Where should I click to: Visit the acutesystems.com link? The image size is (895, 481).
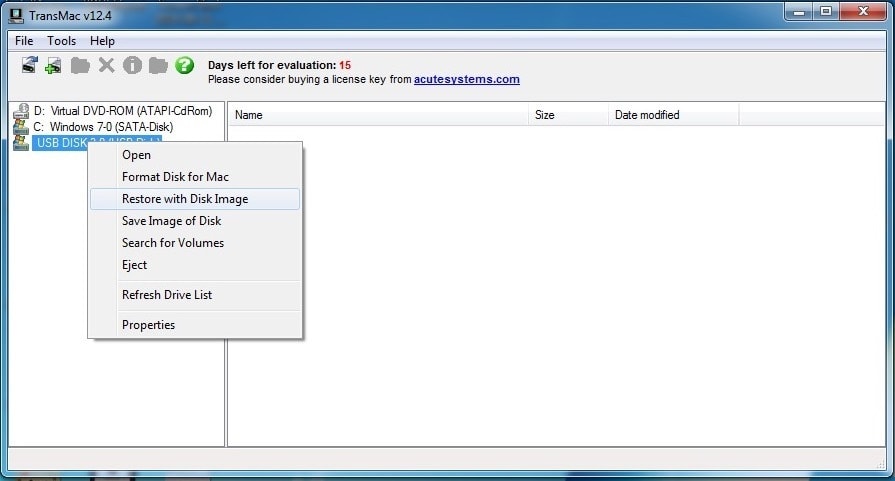466,80
